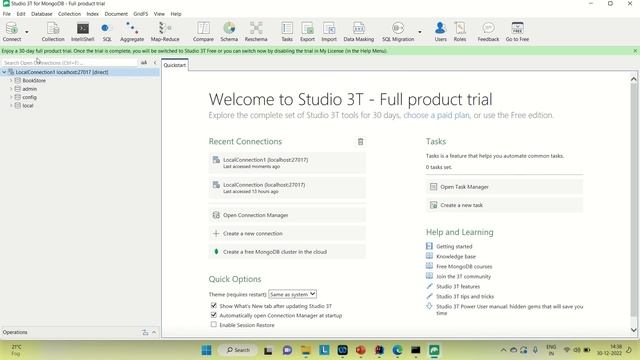Image resolution: width=640 pixels, height=360 pixels.
Task: Open the Document menu
Action: coord(116,14)
